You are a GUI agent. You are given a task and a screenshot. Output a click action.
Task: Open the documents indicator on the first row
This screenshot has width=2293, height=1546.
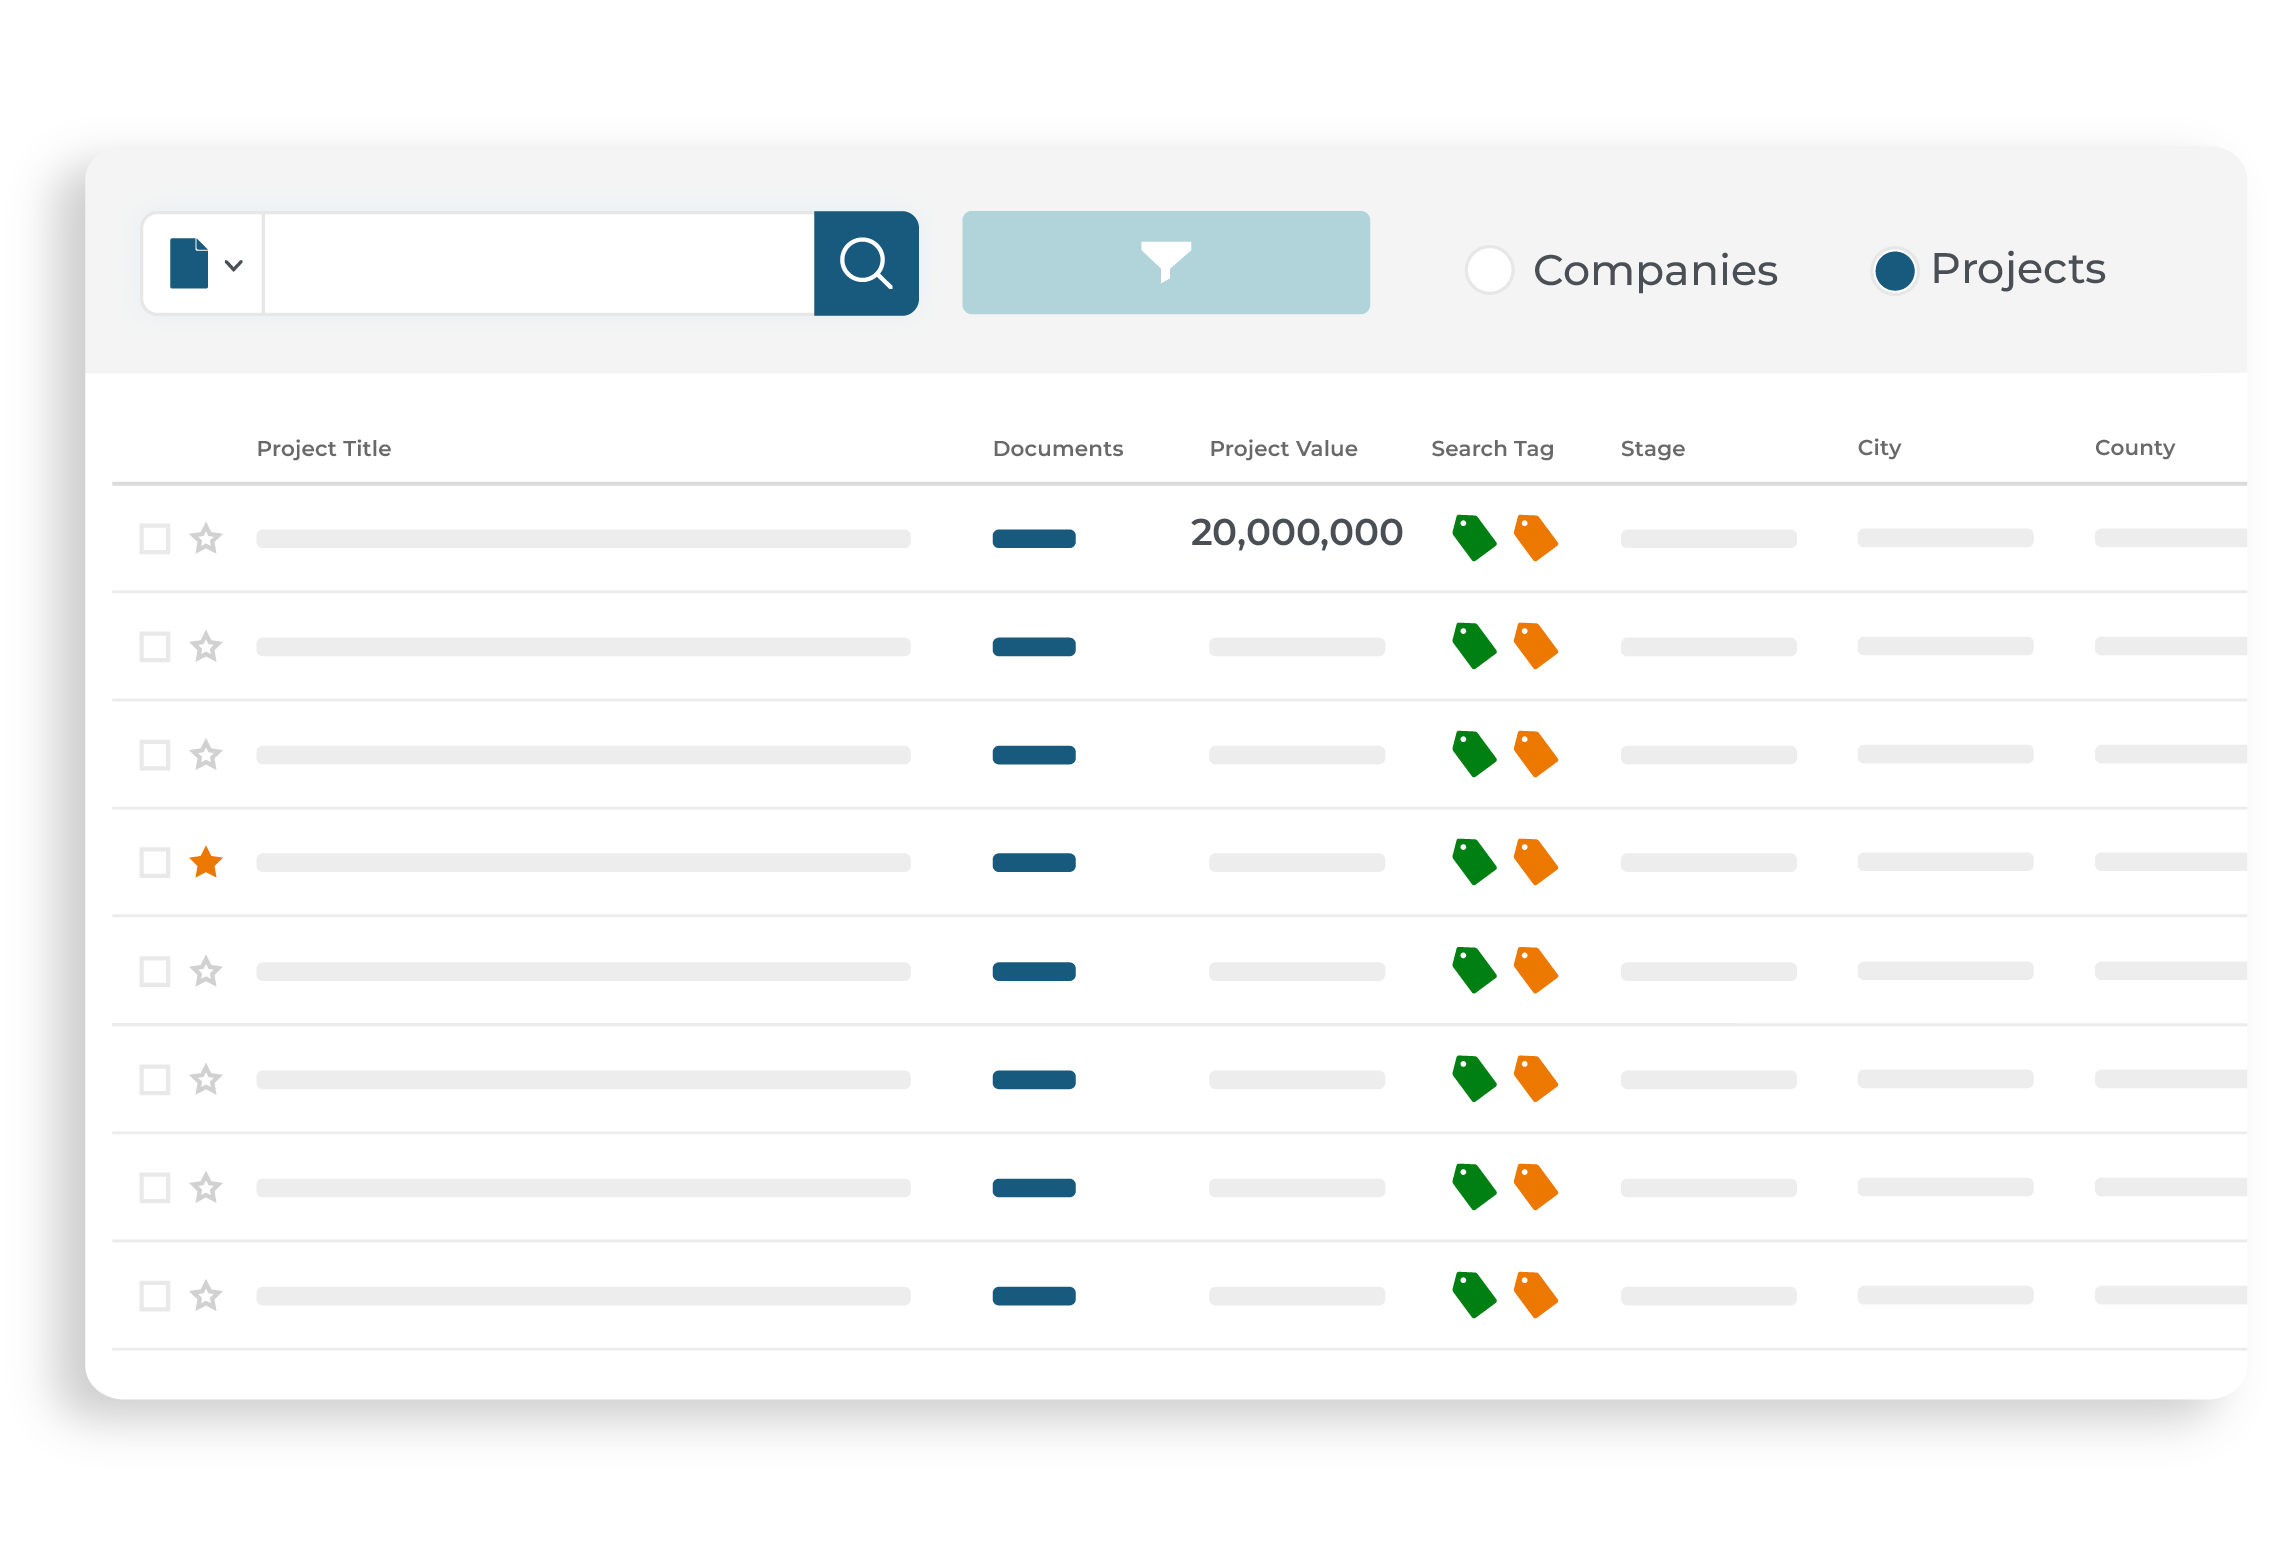point(1033,538)
